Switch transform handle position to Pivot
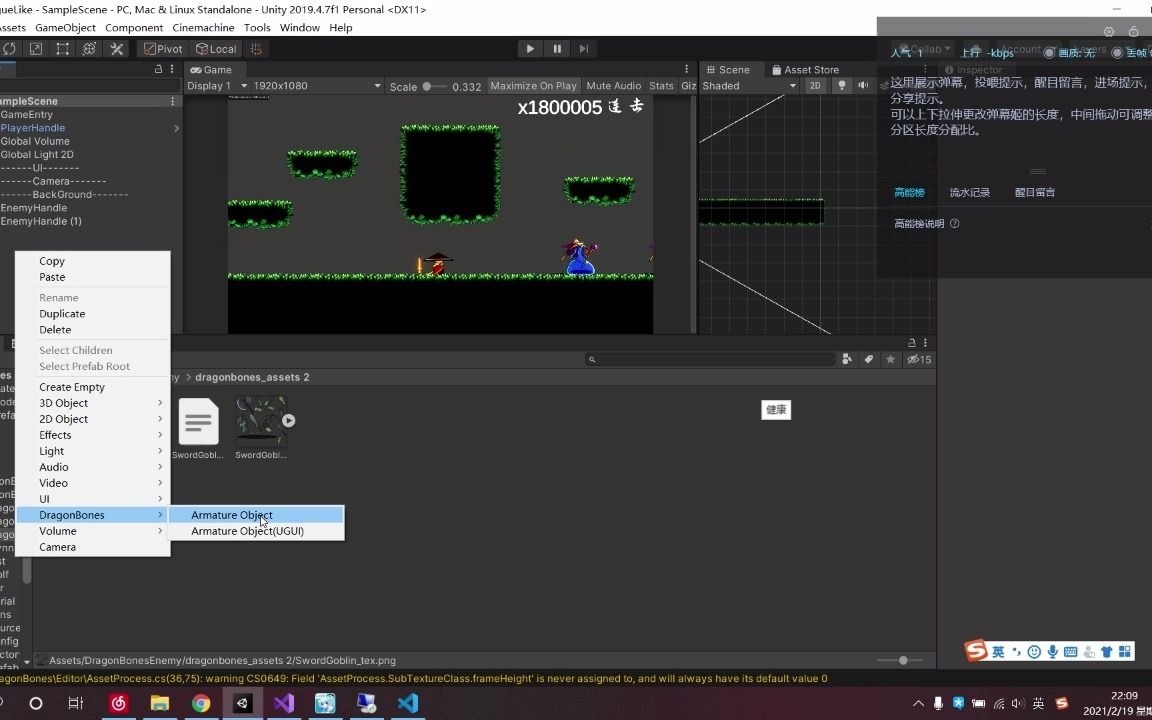The image size is (1152, 720). click(164, 48)
